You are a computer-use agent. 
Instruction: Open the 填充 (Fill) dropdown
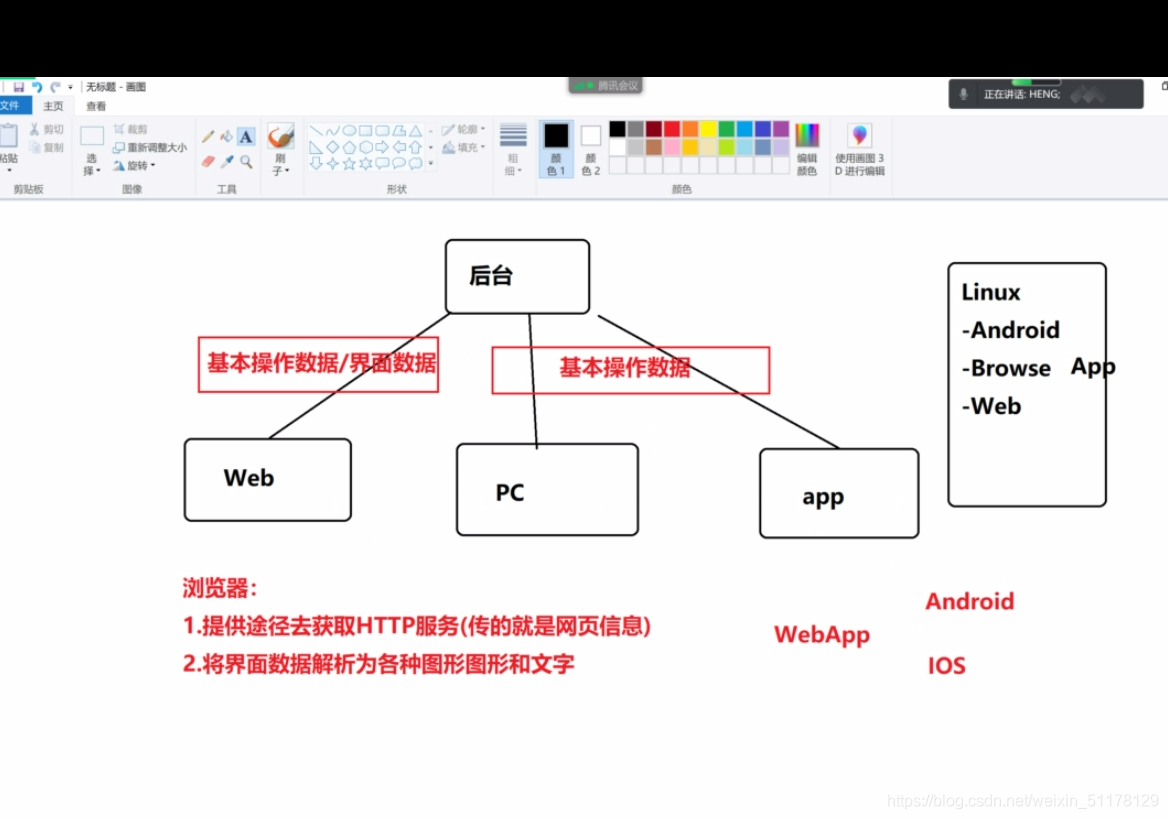[x=463, y=148]
